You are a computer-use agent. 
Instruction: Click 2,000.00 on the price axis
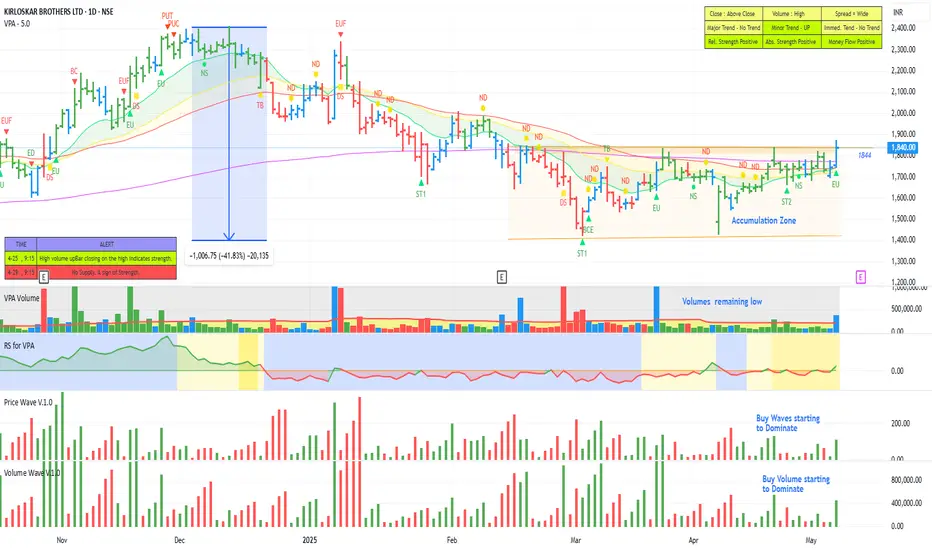point(903,113)
